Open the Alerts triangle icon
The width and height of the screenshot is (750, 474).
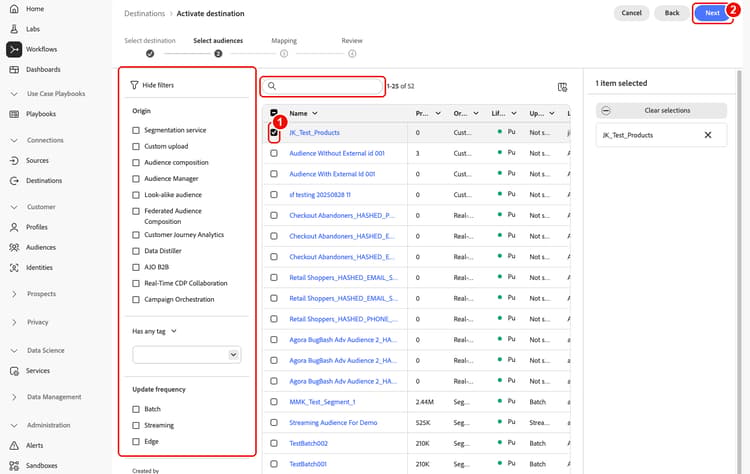(14, 445)
